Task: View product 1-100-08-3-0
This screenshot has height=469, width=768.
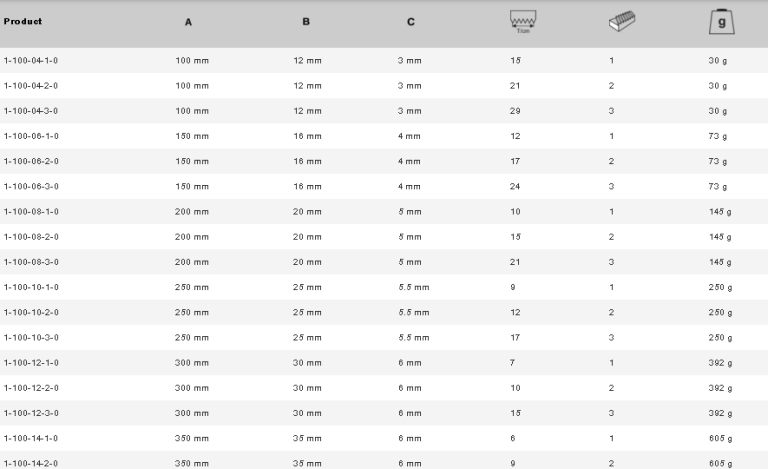Action: (x=38, y=262)
